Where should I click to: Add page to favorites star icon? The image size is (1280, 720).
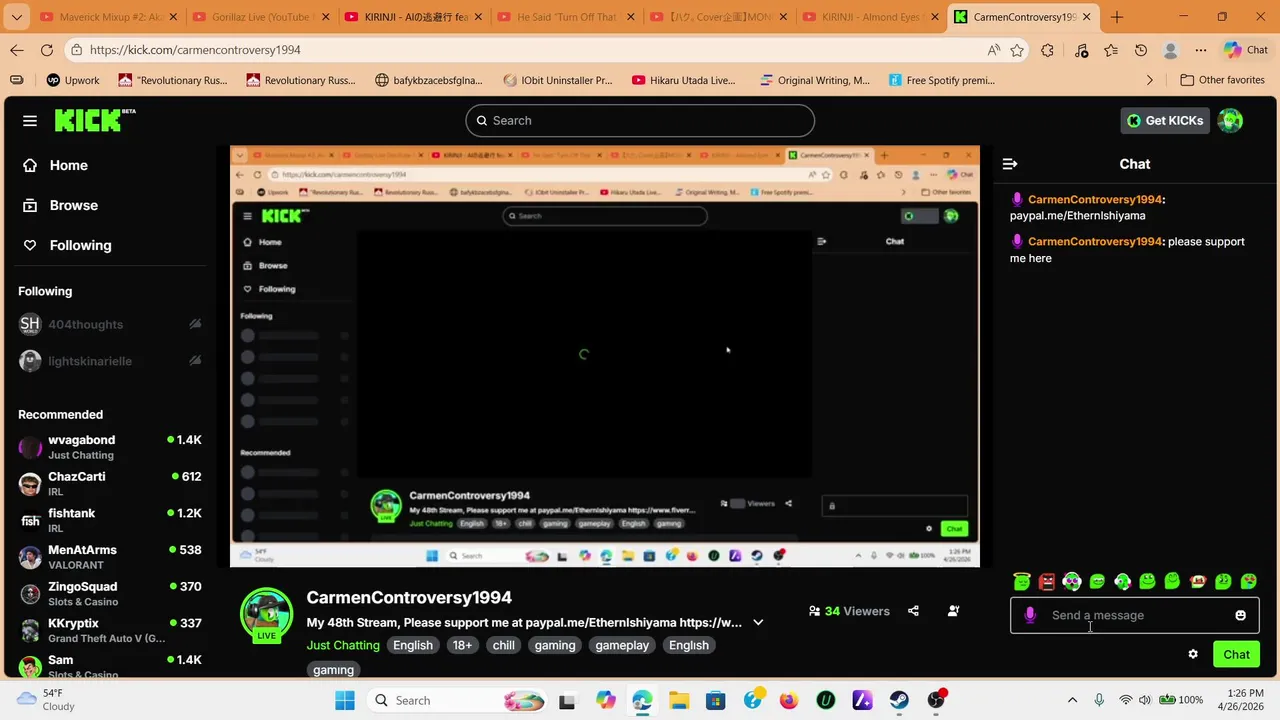(x=1017, y=50)
